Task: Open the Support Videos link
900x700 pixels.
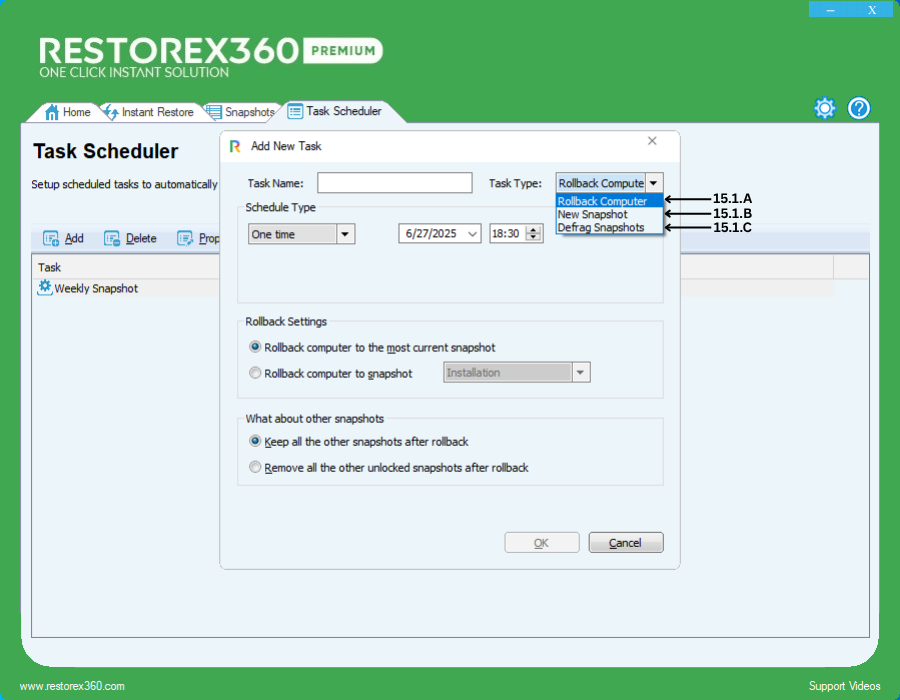Action: point(844,686)
